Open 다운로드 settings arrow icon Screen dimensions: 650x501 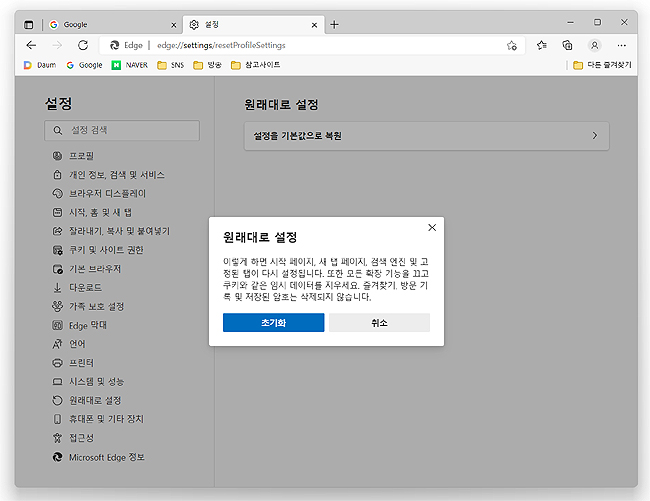coord(57,288)
